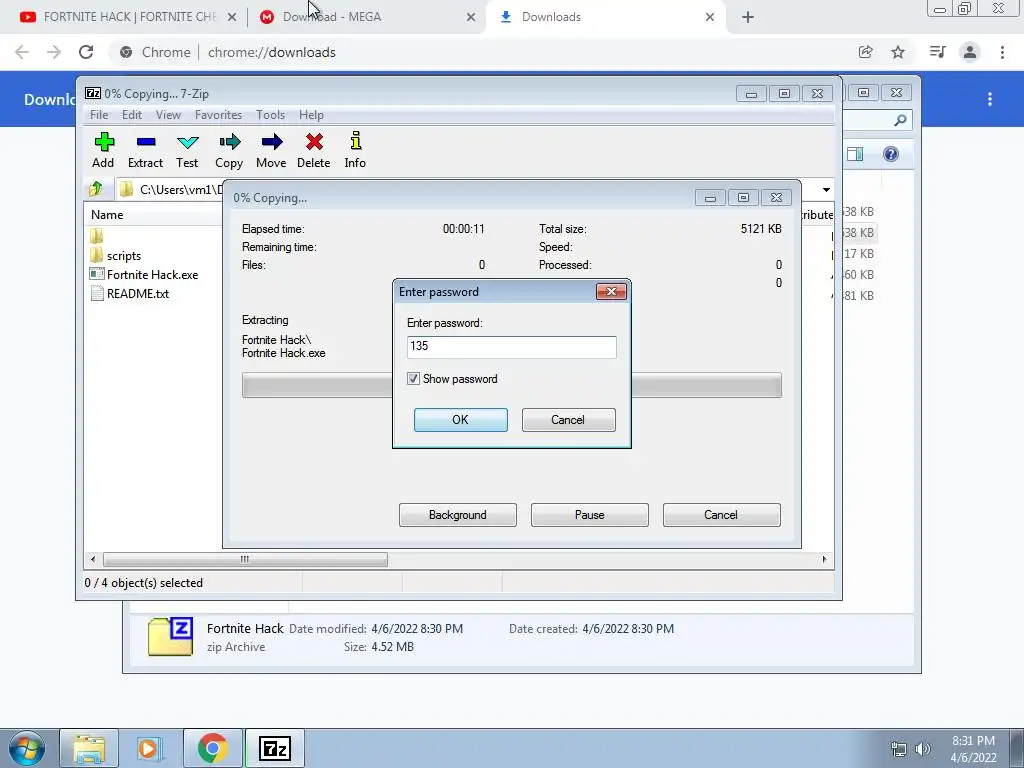Open the Favorites menu in 7-Zip

click(x=218, y=115)
